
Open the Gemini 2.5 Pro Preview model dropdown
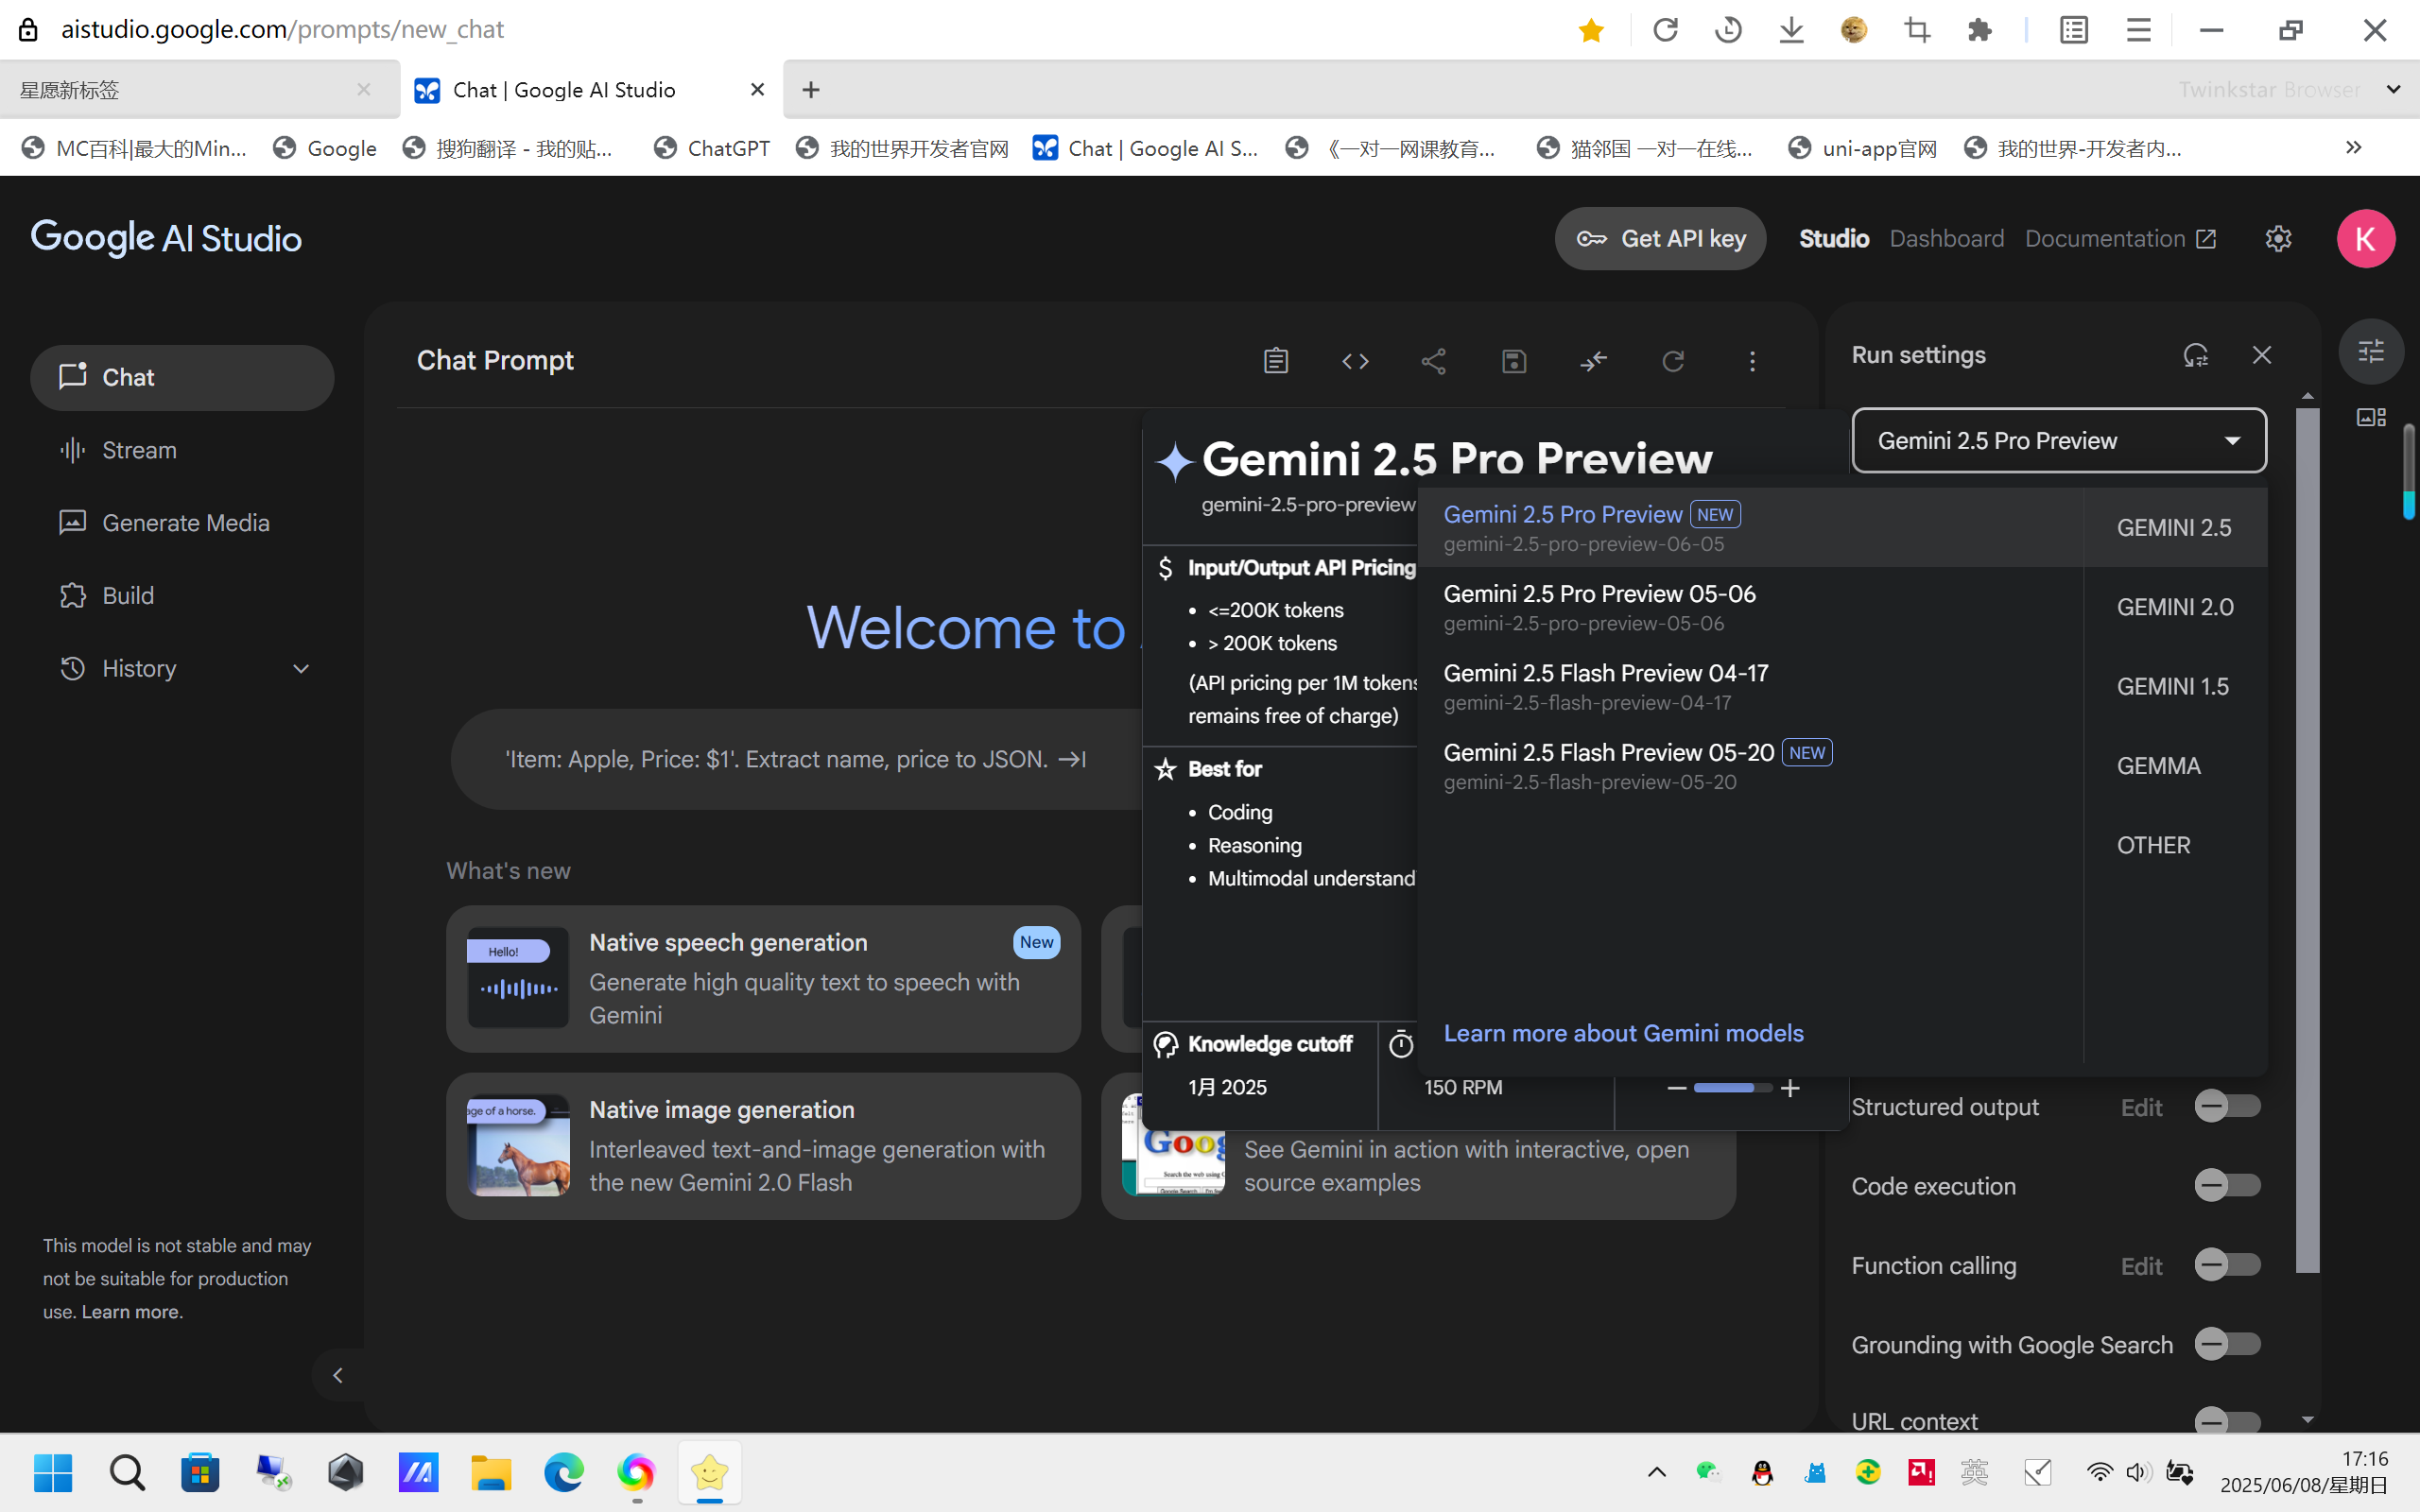pos(2059,440)
